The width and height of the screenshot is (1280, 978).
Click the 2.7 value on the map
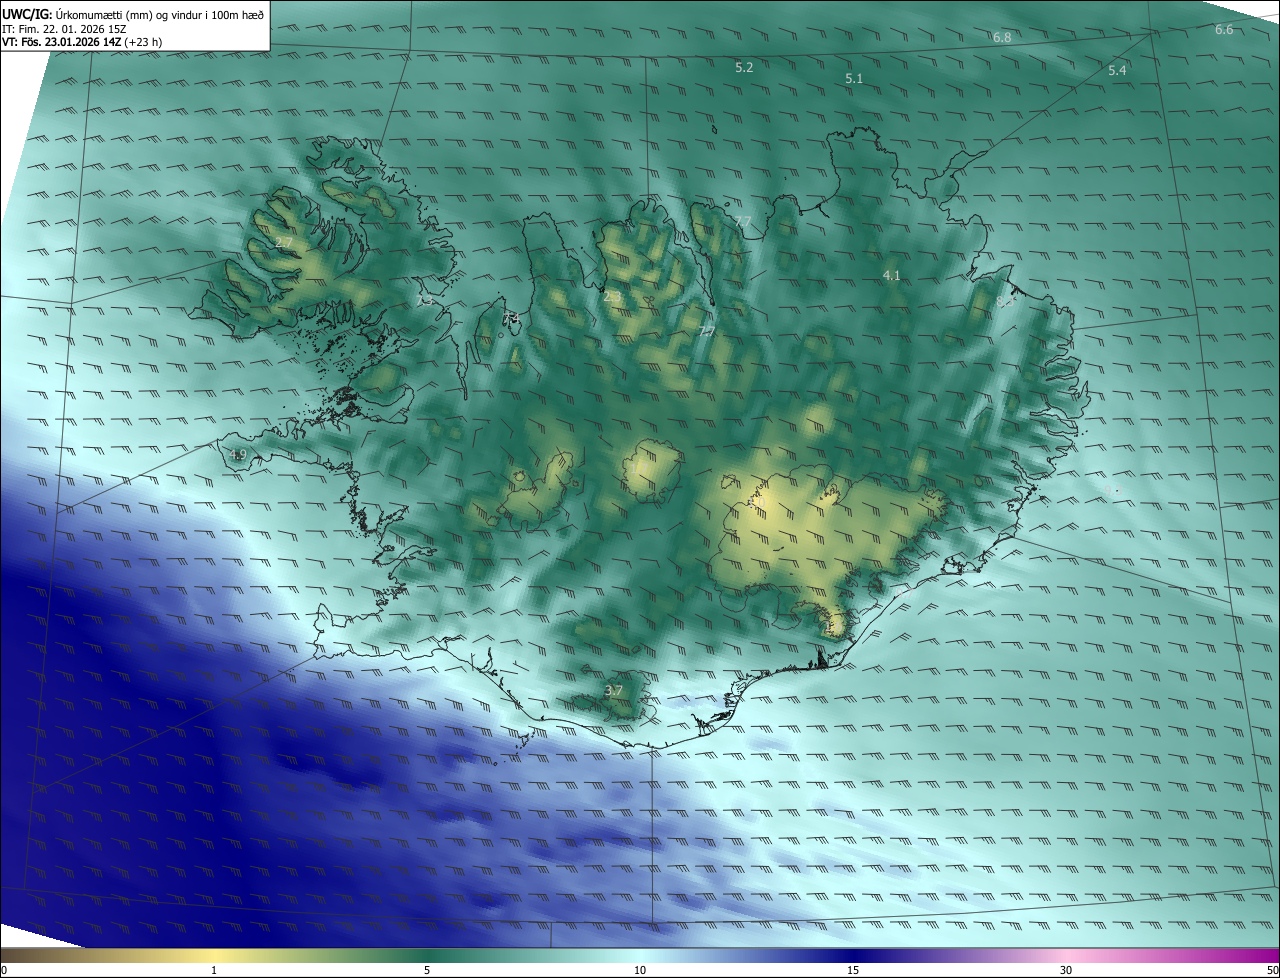(x=285, y=242)
